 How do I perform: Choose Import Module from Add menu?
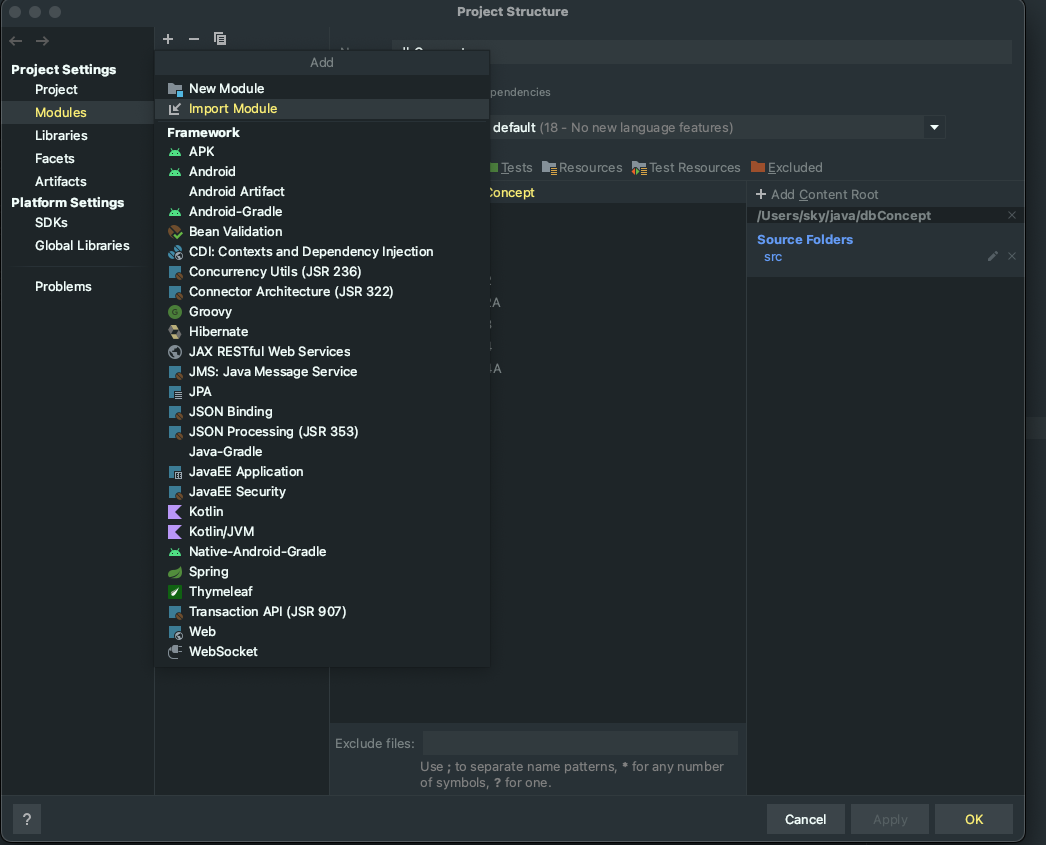click(322, 108)
